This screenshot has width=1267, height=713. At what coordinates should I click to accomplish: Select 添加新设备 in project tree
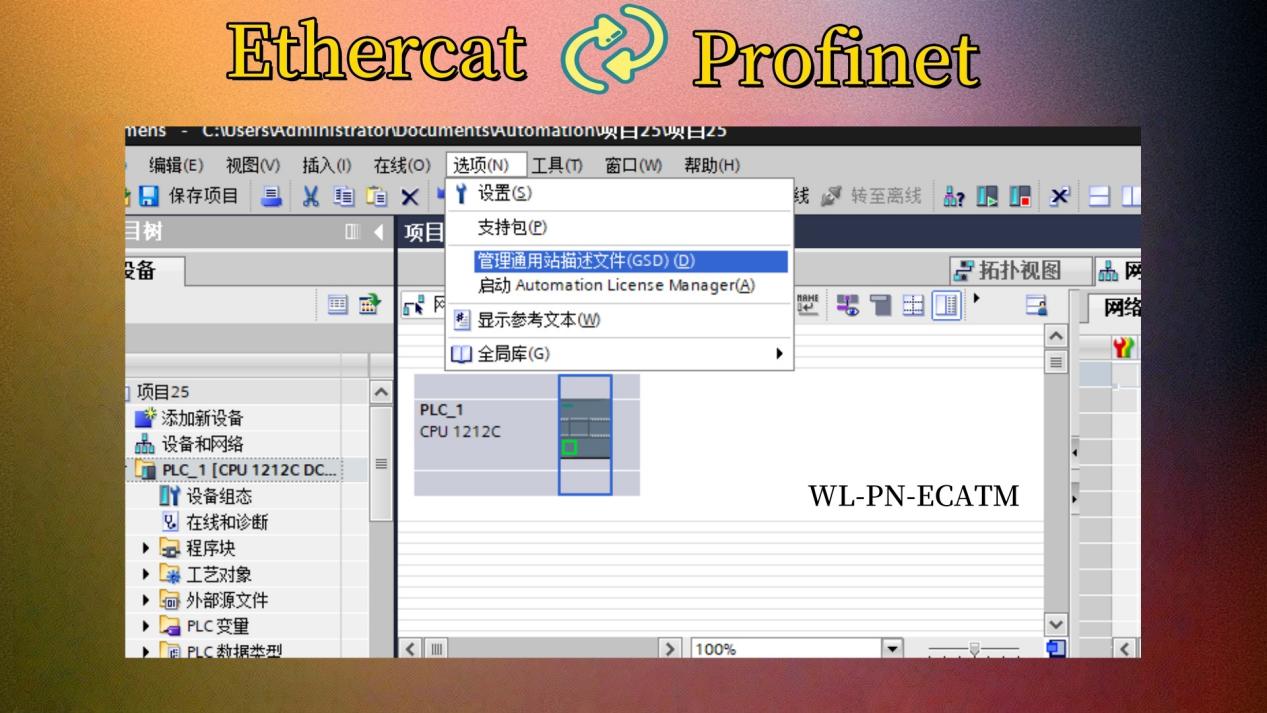[x=203, y=418]
